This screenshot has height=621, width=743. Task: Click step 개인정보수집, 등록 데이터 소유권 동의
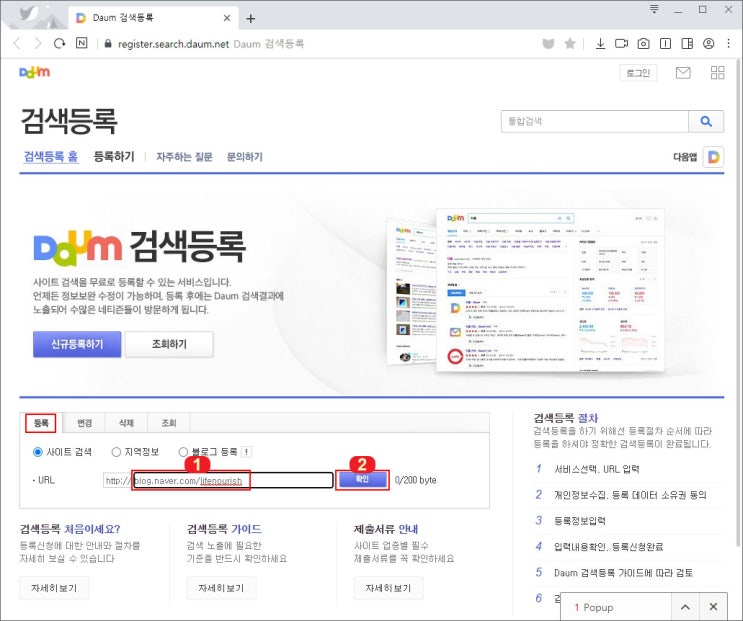click(x=630, y=495)
